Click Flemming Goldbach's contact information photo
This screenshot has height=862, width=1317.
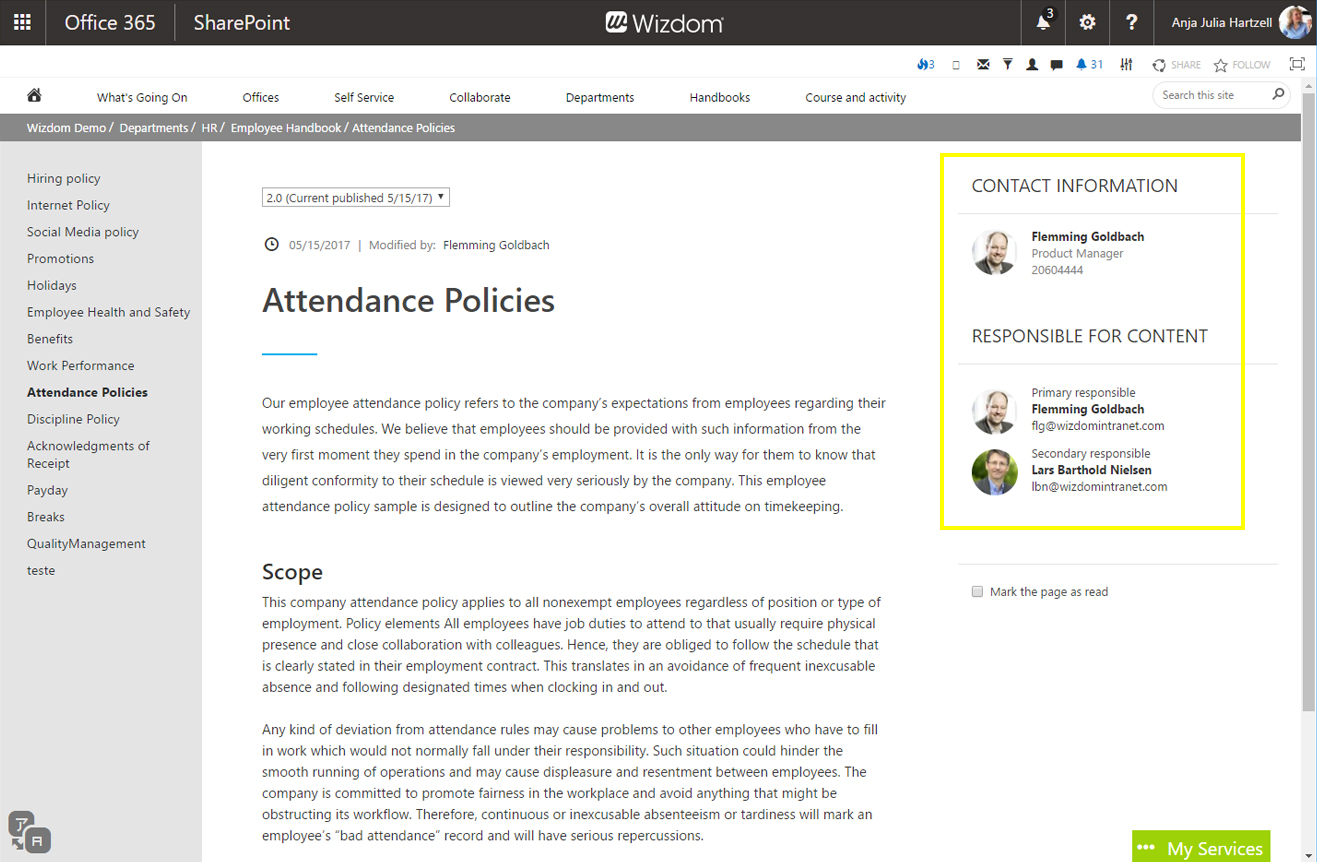coord(994,252)
